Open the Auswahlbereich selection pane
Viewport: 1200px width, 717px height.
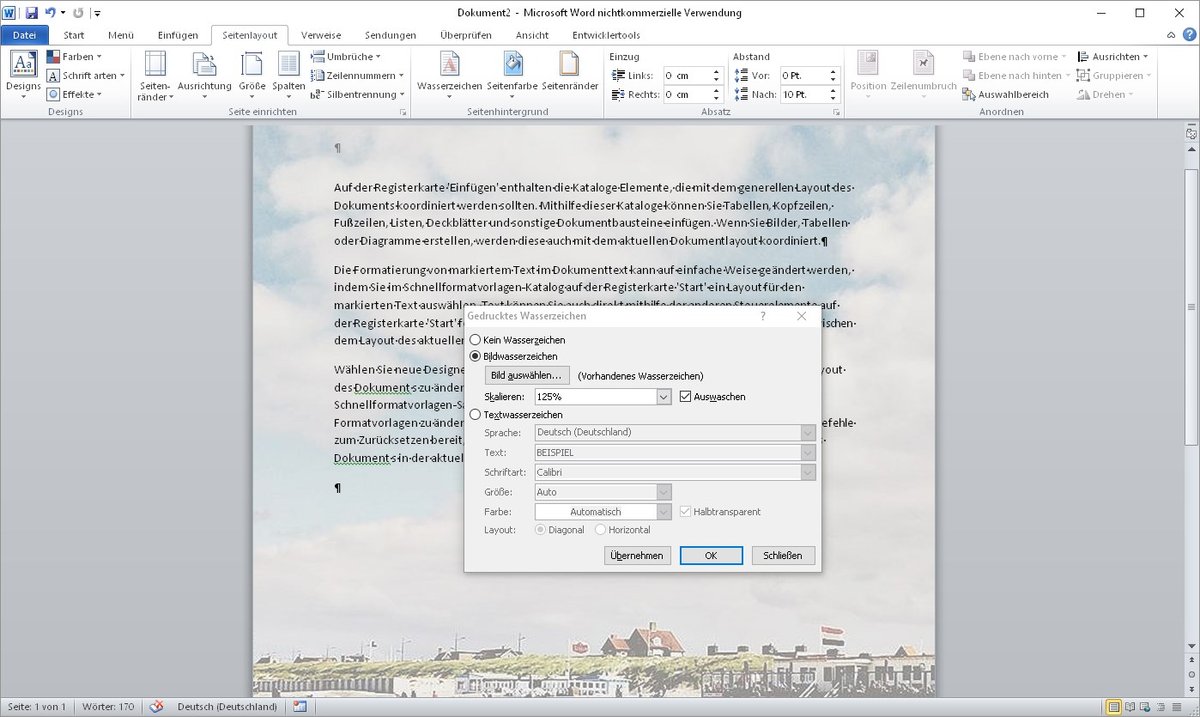click(x=1006, y=95)
